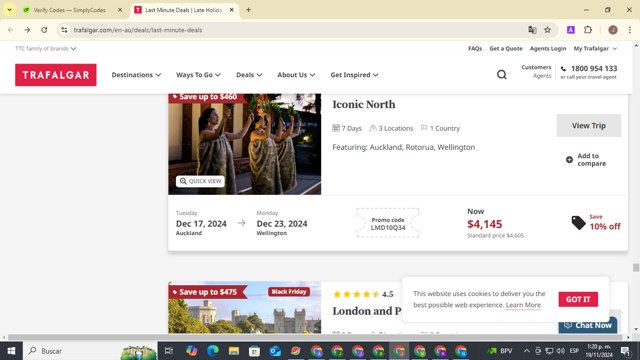Close the Verify Codes SimplyCodes tab
Image resolution: width=640 pixels, height=360 pixels.
tap(120, 10)
